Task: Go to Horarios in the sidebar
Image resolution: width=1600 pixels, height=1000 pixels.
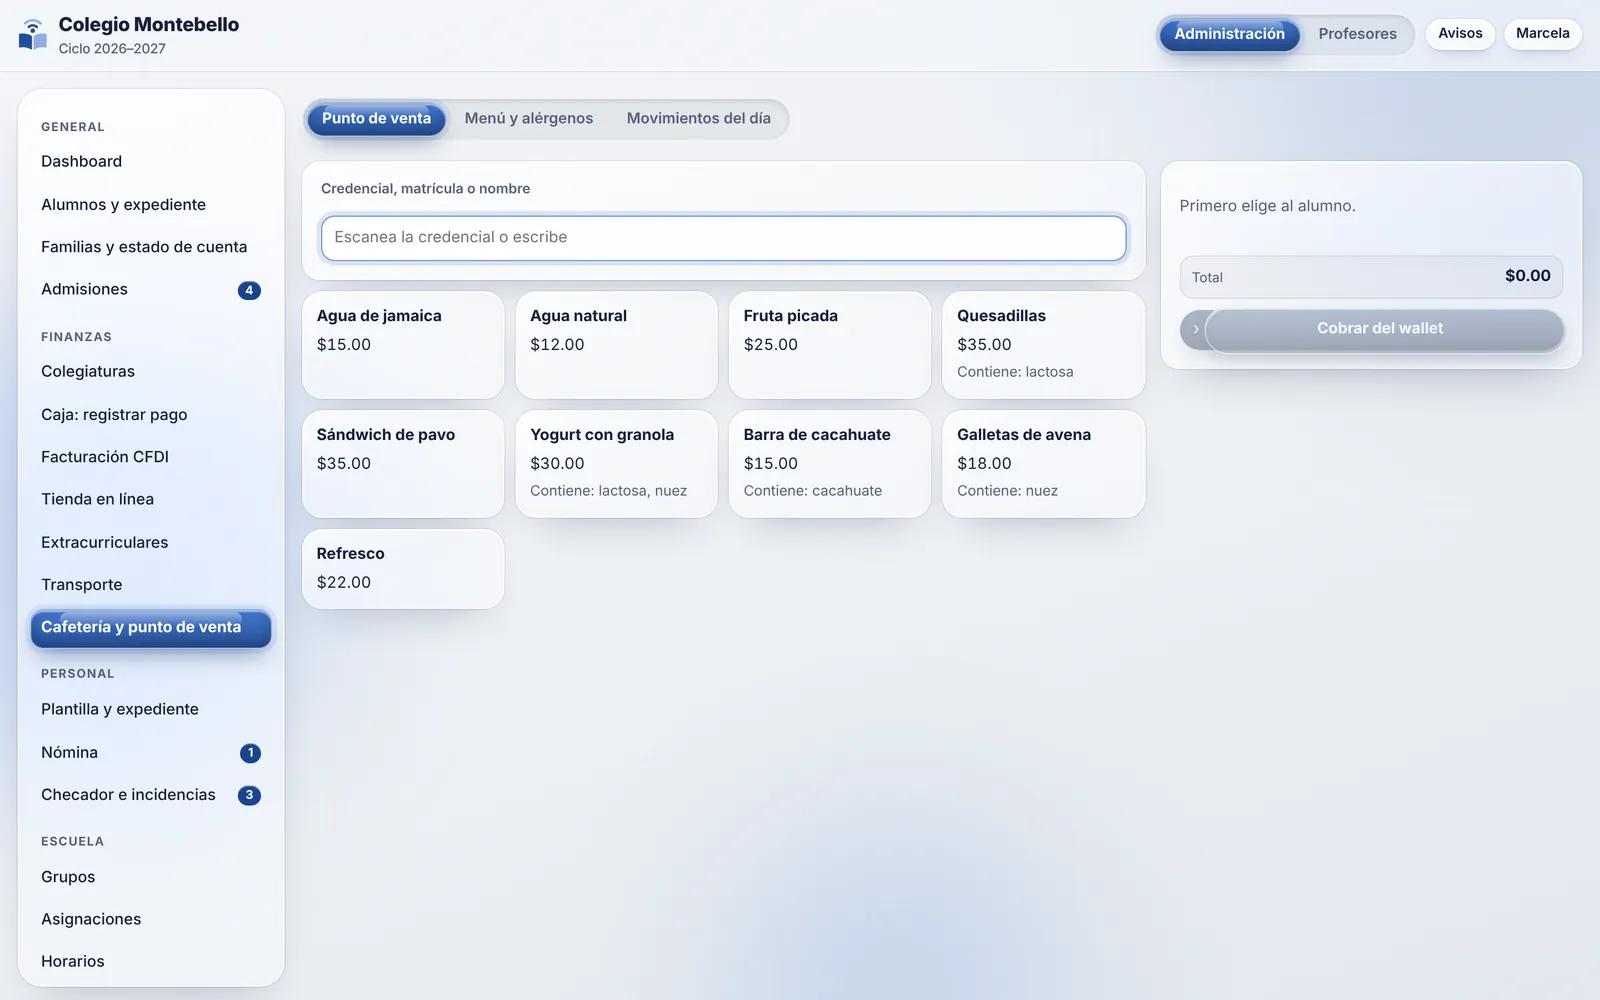Action: (151, 962)
